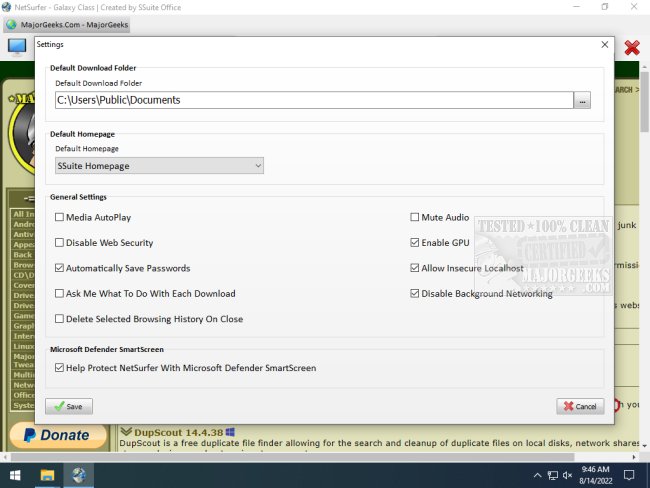The height and width of the screenshot is (488, 650).
Task: Open Windows Start menu
Action: coord(15,475)
